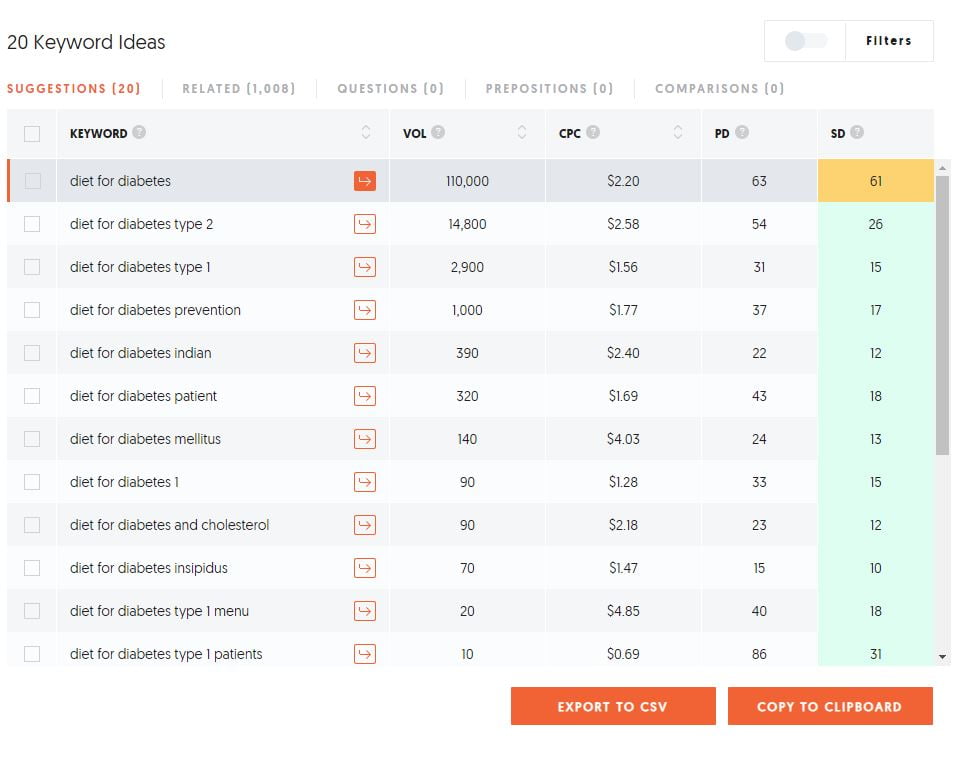Sort by CPC using its sort arrows
Screen dimensions: 957x760
click(678, 133)
